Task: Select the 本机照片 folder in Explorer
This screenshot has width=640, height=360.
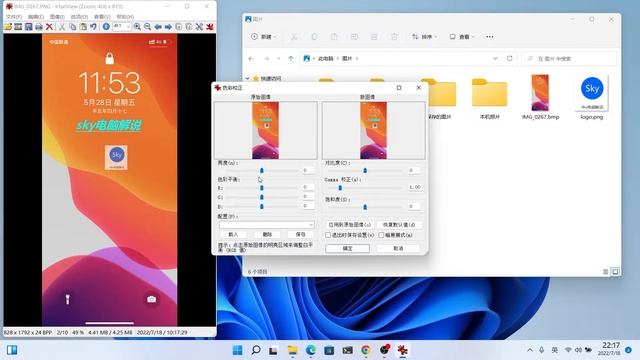Action: [x=489, y=98]
